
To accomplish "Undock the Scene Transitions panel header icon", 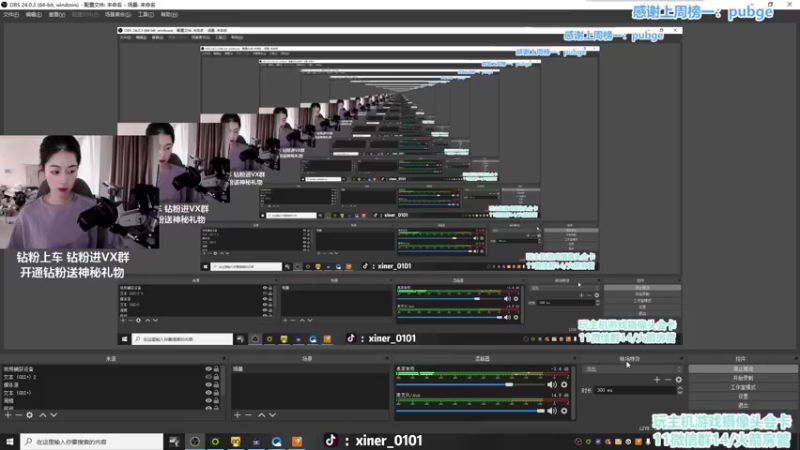I will click(x=682, y=359).
